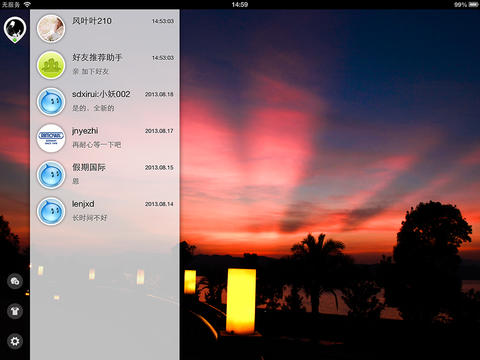Click the timestamp beside 风叶叶210

[163, 21]
